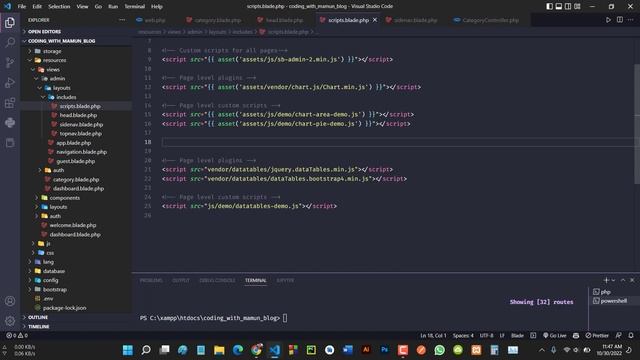
Task: Click the errors and warnings count in status bar
Action: point(17,336)
